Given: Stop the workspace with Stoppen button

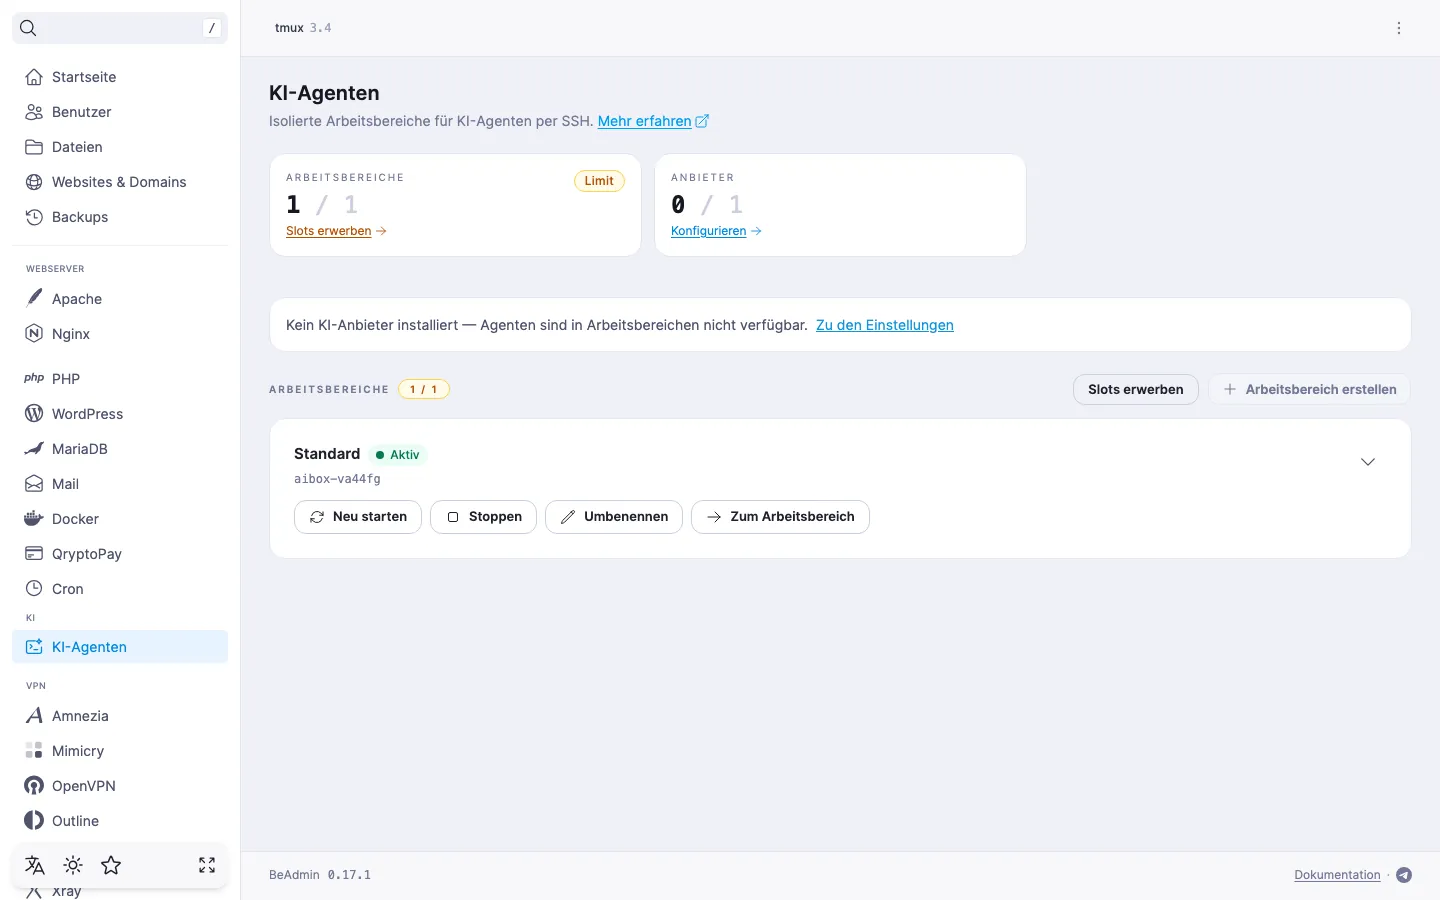Looking at the screenshot, I should (x=484, y=517).
